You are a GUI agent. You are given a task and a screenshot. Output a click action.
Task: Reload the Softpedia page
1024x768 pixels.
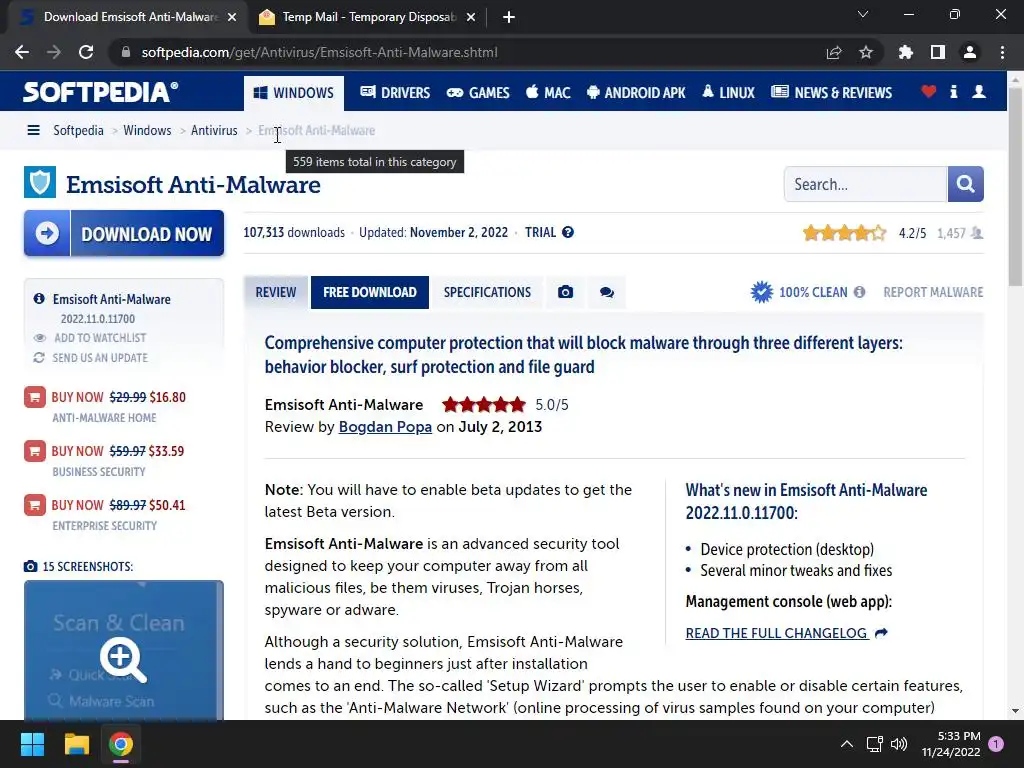[x=86, y=52]
